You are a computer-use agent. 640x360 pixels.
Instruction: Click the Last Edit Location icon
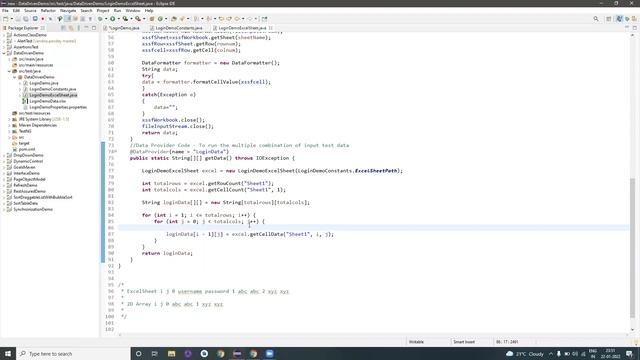coord(222,19)
